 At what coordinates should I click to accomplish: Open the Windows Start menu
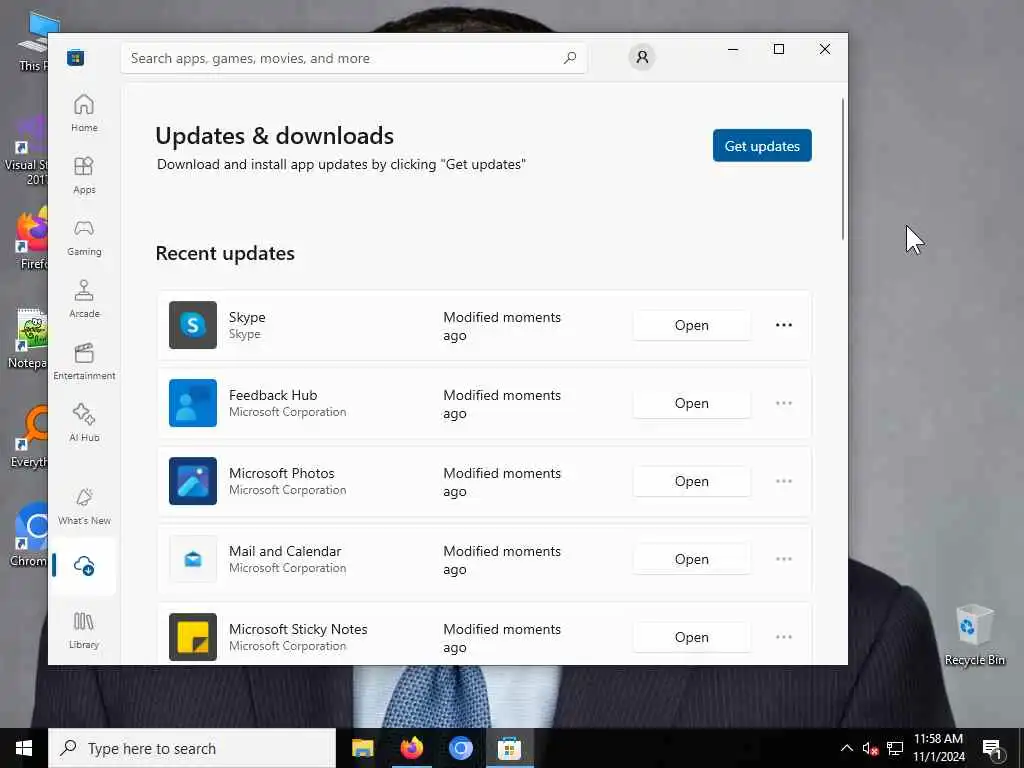(24, 748)
